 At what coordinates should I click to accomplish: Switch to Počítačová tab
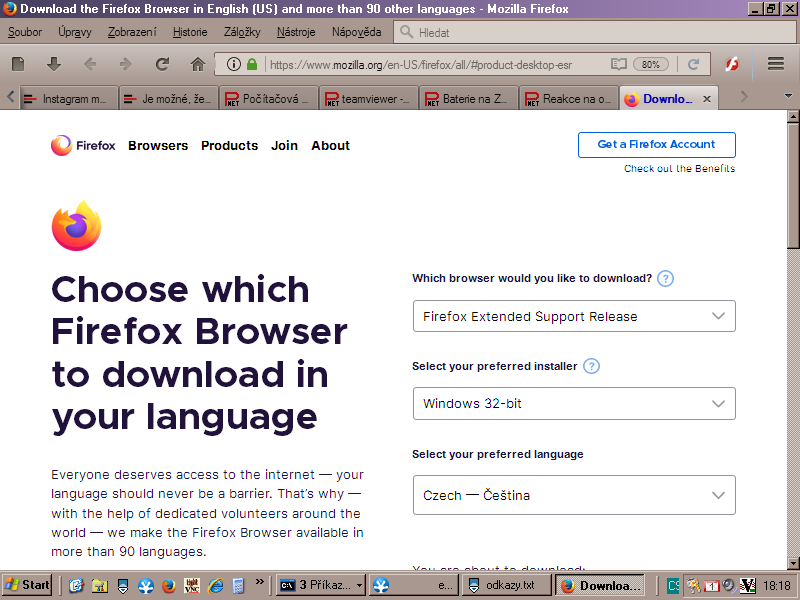point(269,98)
